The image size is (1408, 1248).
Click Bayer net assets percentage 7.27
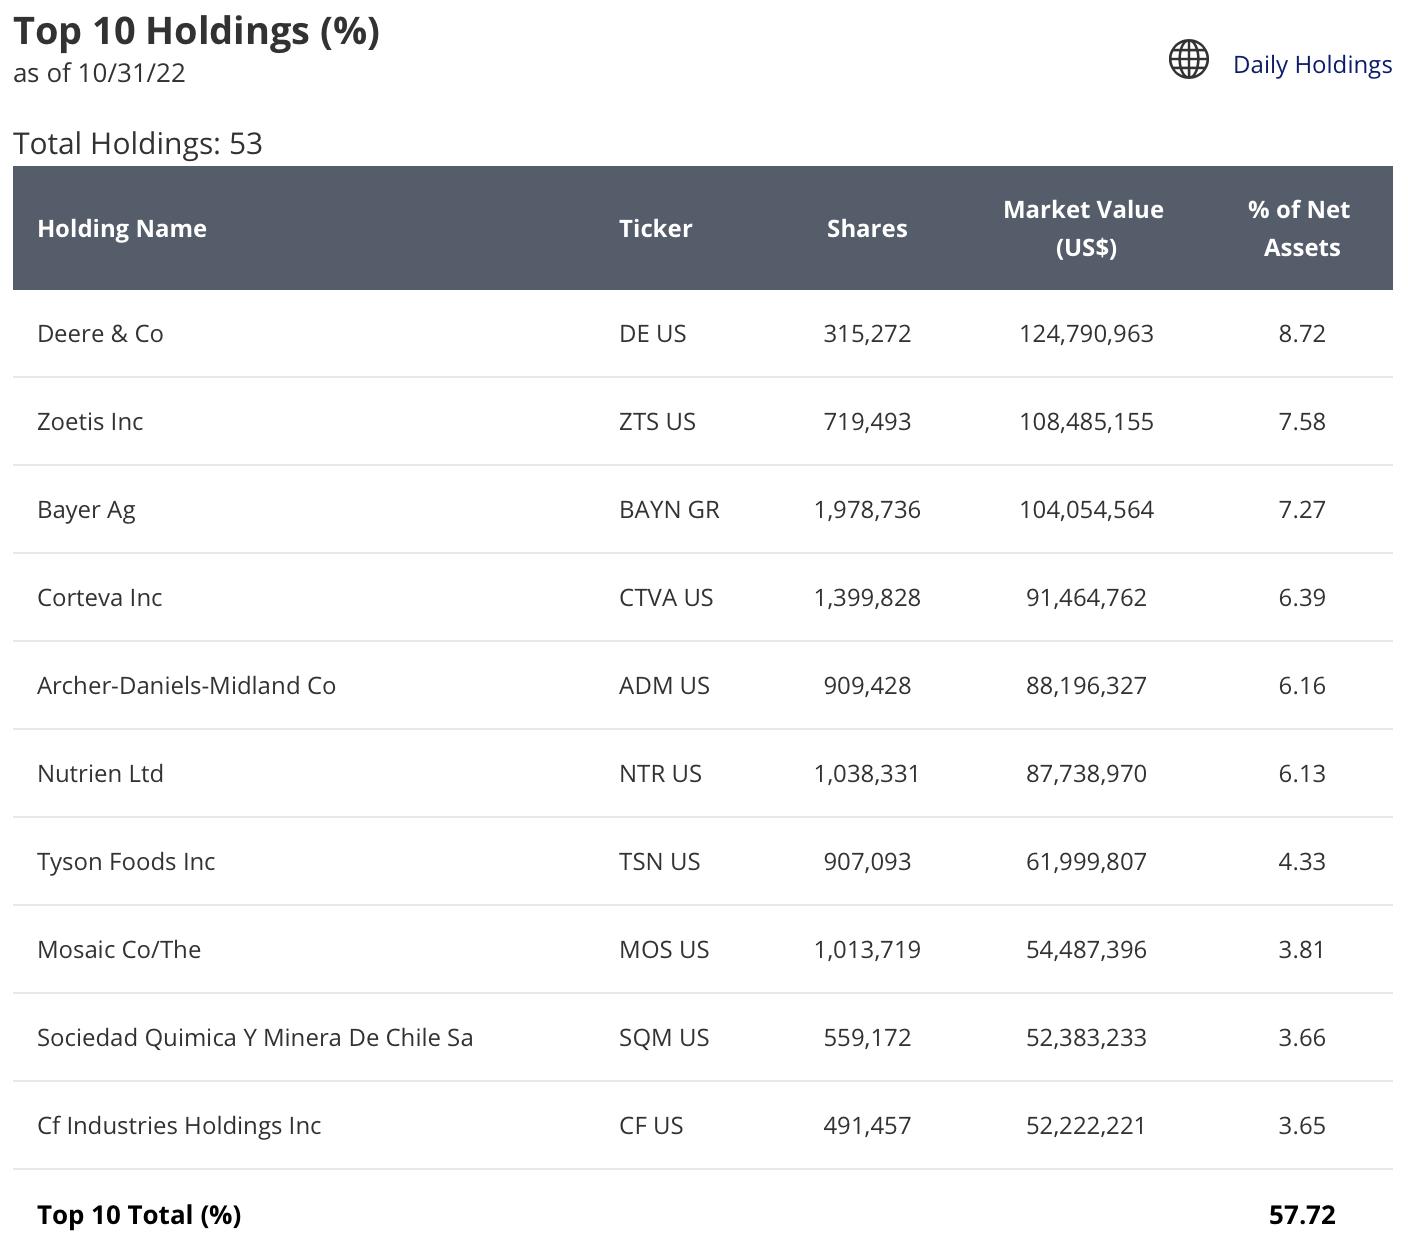coord(1302,509)
